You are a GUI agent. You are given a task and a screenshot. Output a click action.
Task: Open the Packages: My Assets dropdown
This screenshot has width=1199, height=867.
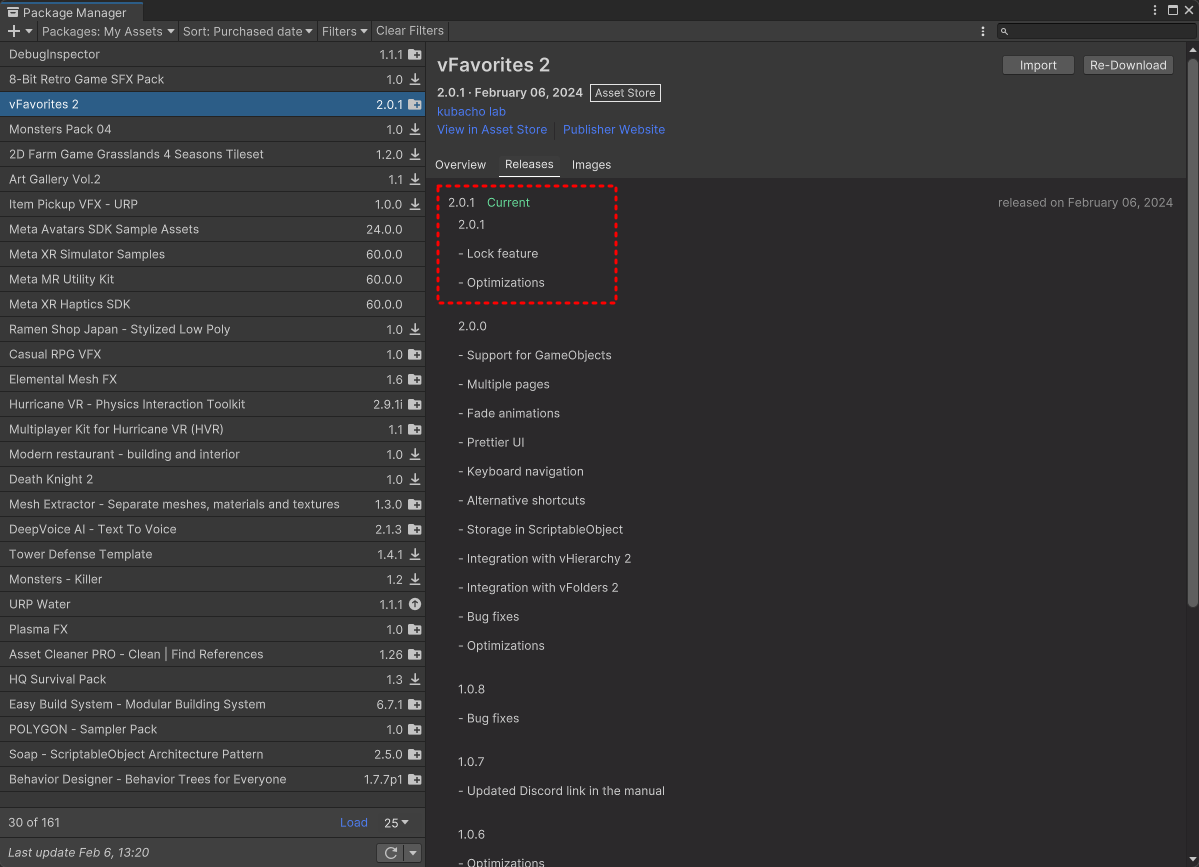point(108,31)
